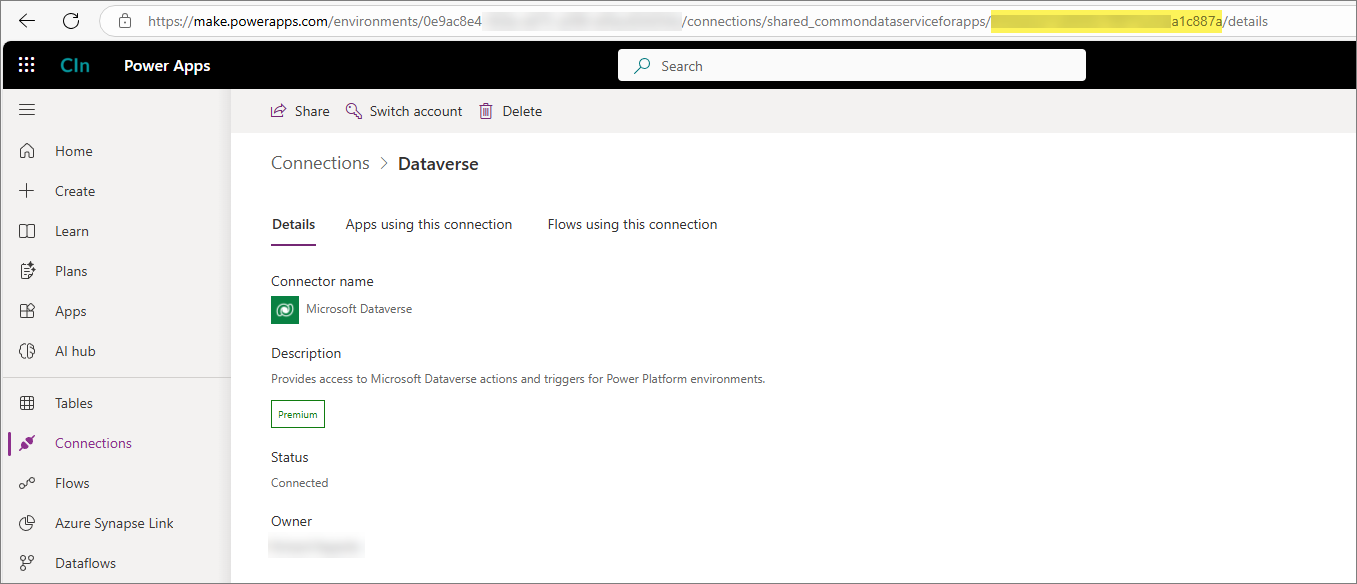Click the Dataverse breadcrumb title

[x=438, y=164]
